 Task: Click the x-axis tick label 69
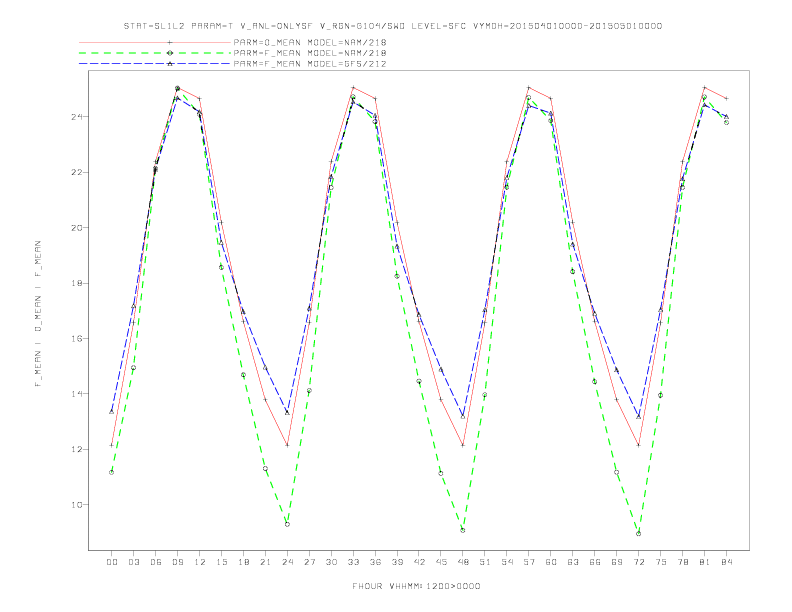point(617,562)
